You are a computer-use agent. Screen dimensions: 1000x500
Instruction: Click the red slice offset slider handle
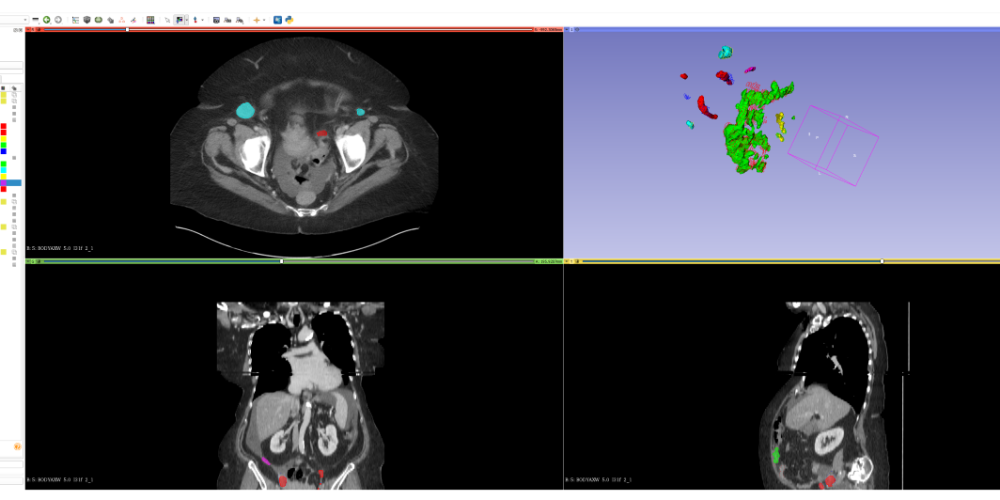[x=128, y=29]
